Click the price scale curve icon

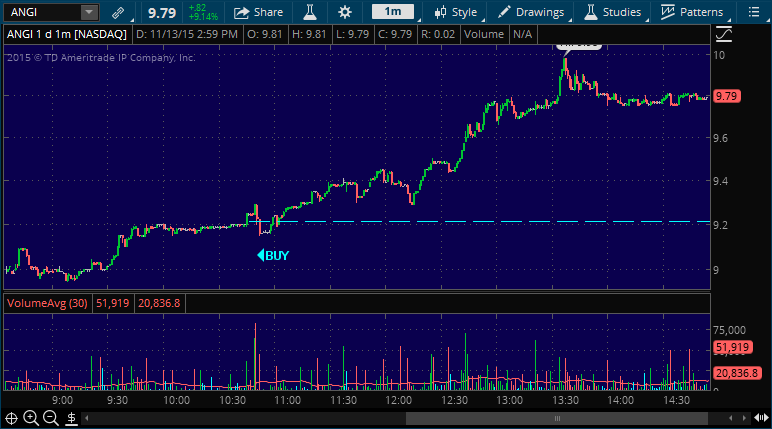[724, 34]
